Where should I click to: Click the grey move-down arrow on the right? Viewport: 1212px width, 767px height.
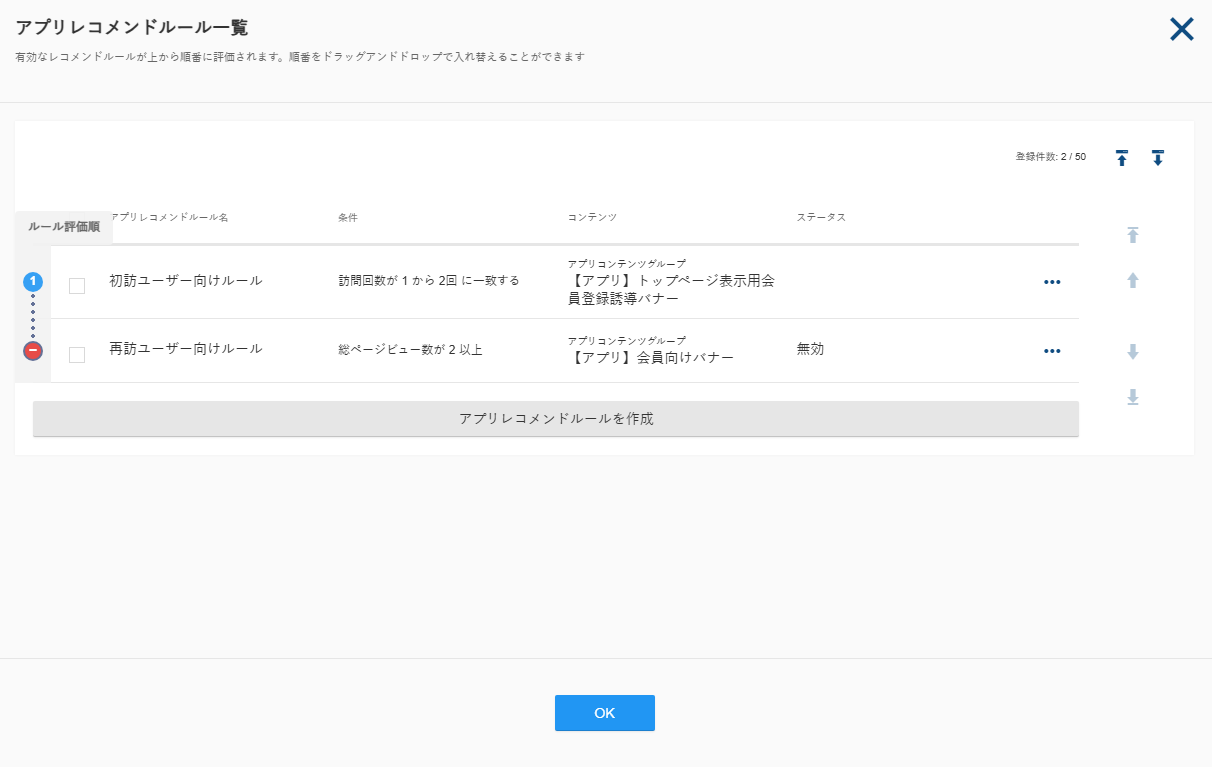1133,352
